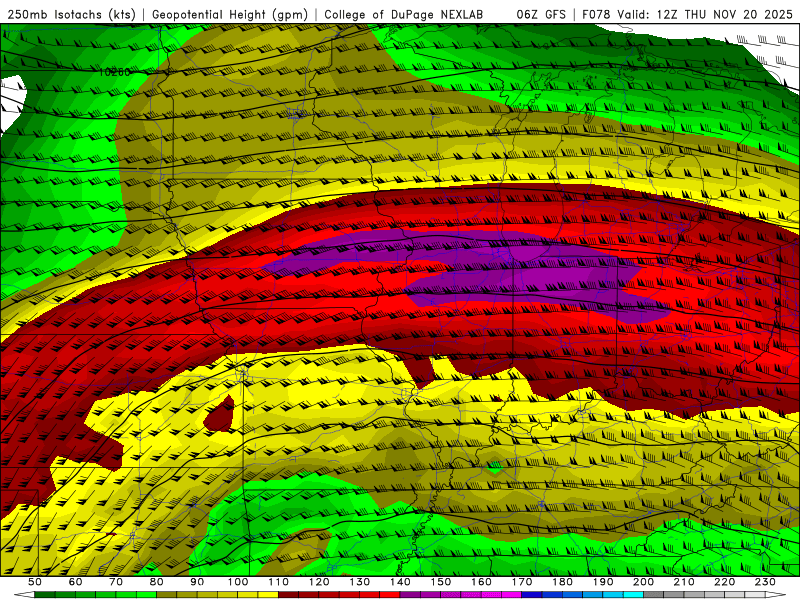Click the bright red swatch left of 140
The image size is (800, 600).
pos(390,594)
